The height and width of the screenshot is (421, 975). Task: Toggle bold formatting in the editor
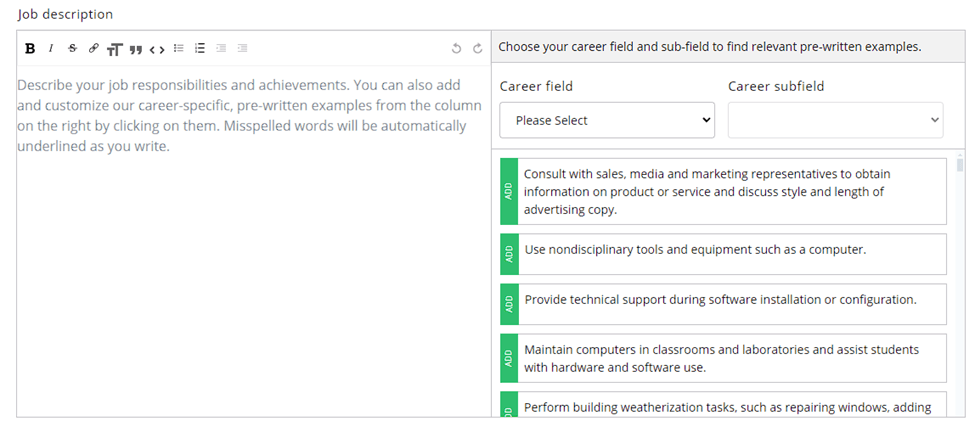tap(30, 48)
